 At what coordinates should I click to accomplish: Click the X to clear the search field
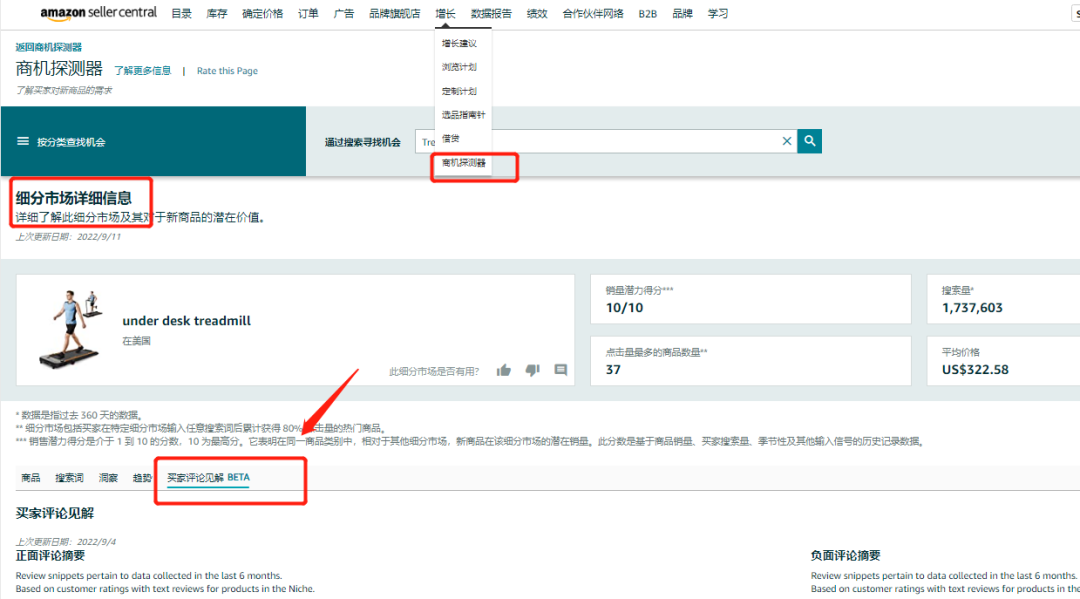[787, 141]
